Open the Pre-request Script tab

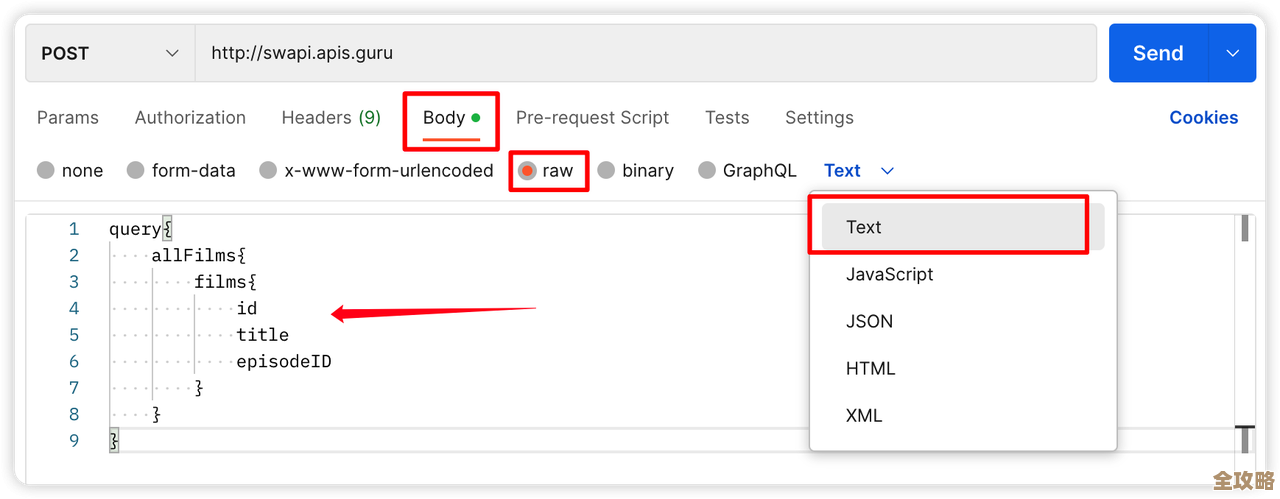pyautogui.click(x=592, y=118)
